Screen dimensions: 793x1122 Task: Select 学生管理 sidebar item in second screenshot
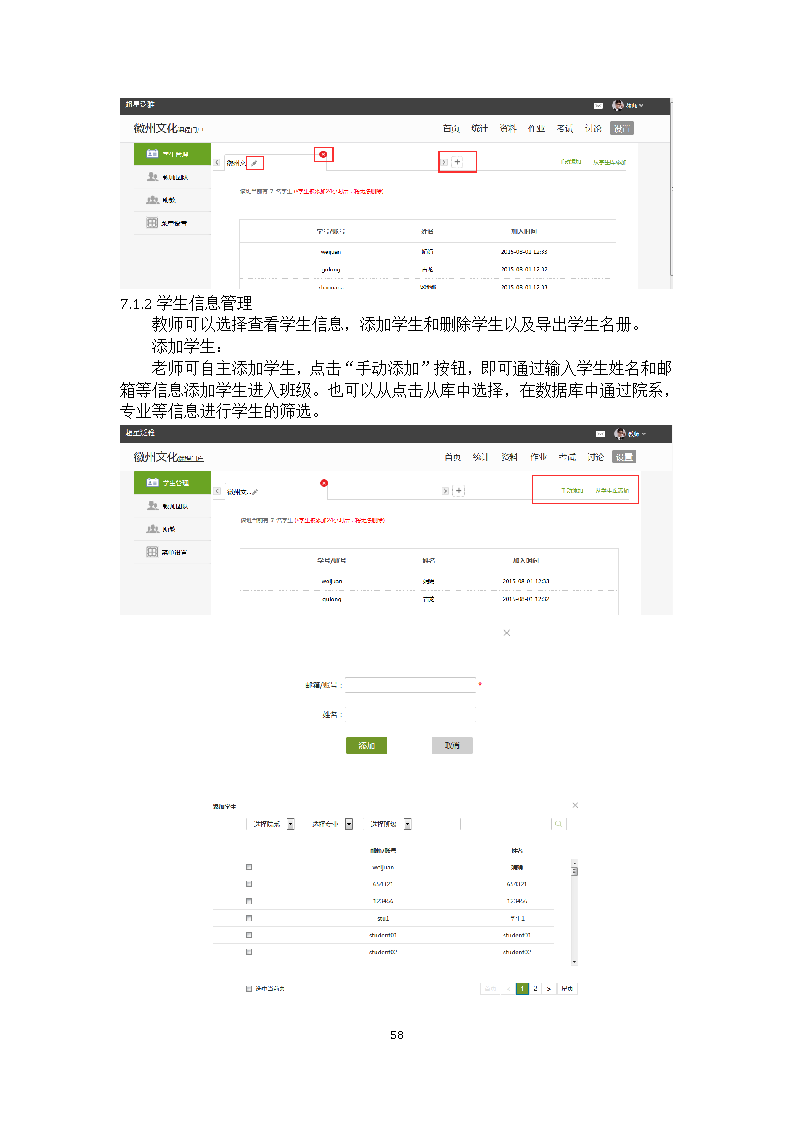pos(172,482)
